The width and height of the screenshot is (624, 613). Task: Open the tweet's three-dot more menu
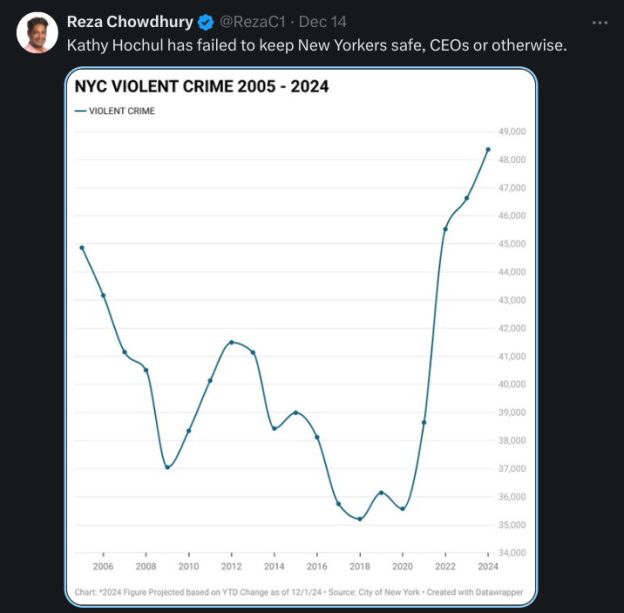599,21
